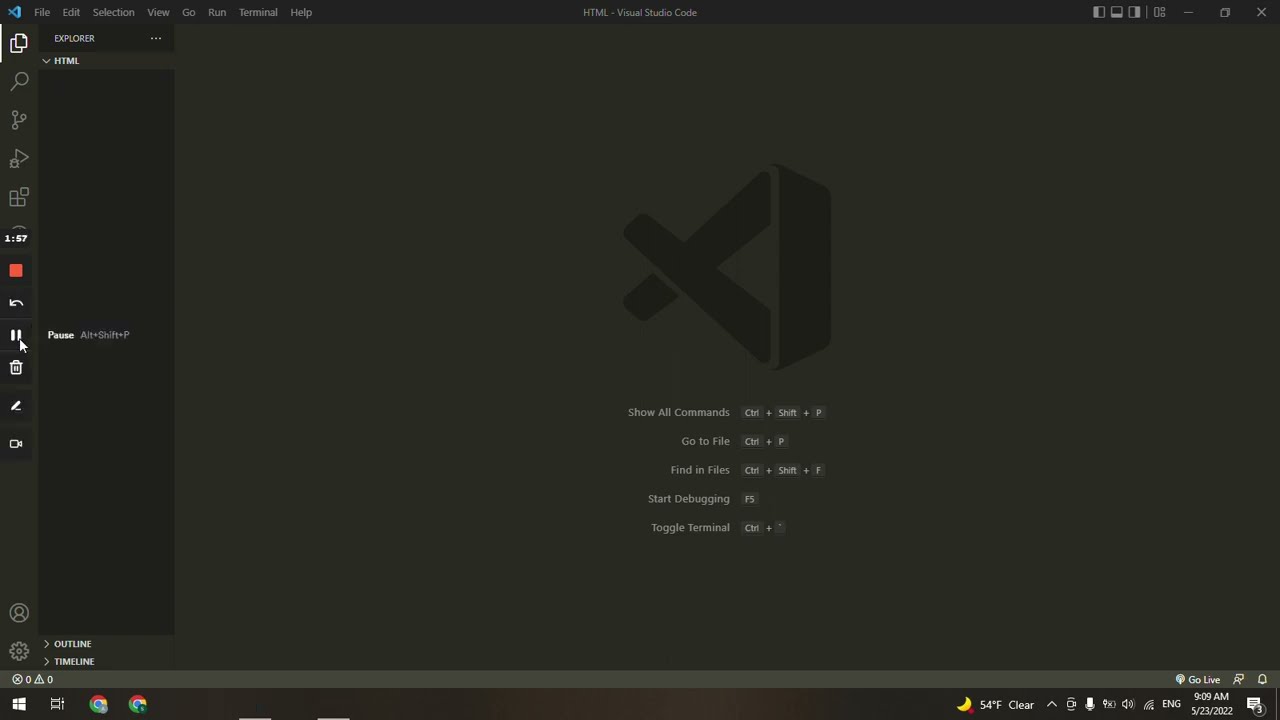Open the Customize Layout button
1280x720 pixels.
pyautogui.click(x=1160, y=12)
